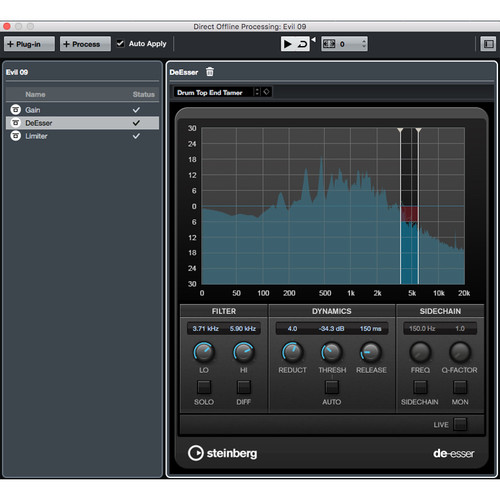The image size is (500, 500).
Task: Open the window layout setup icon
Action: (488, 44)
